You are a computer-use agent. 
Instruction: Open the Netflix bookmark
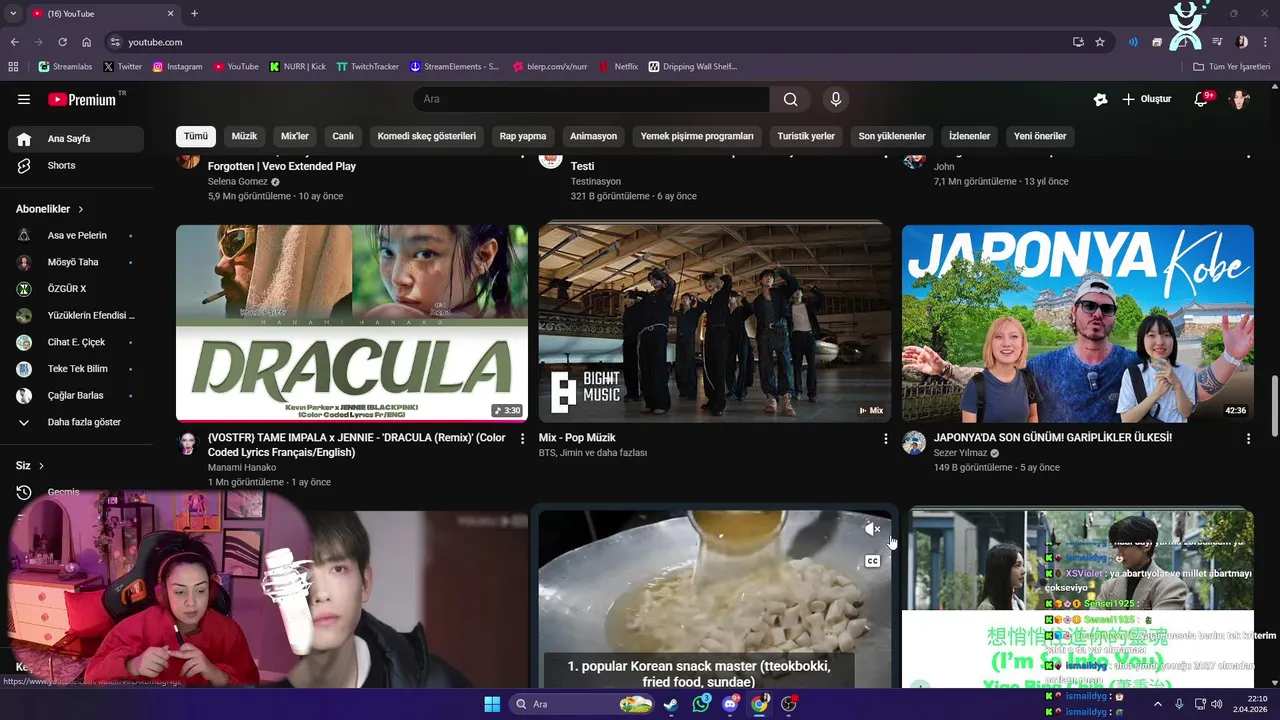tap(618, 67)
